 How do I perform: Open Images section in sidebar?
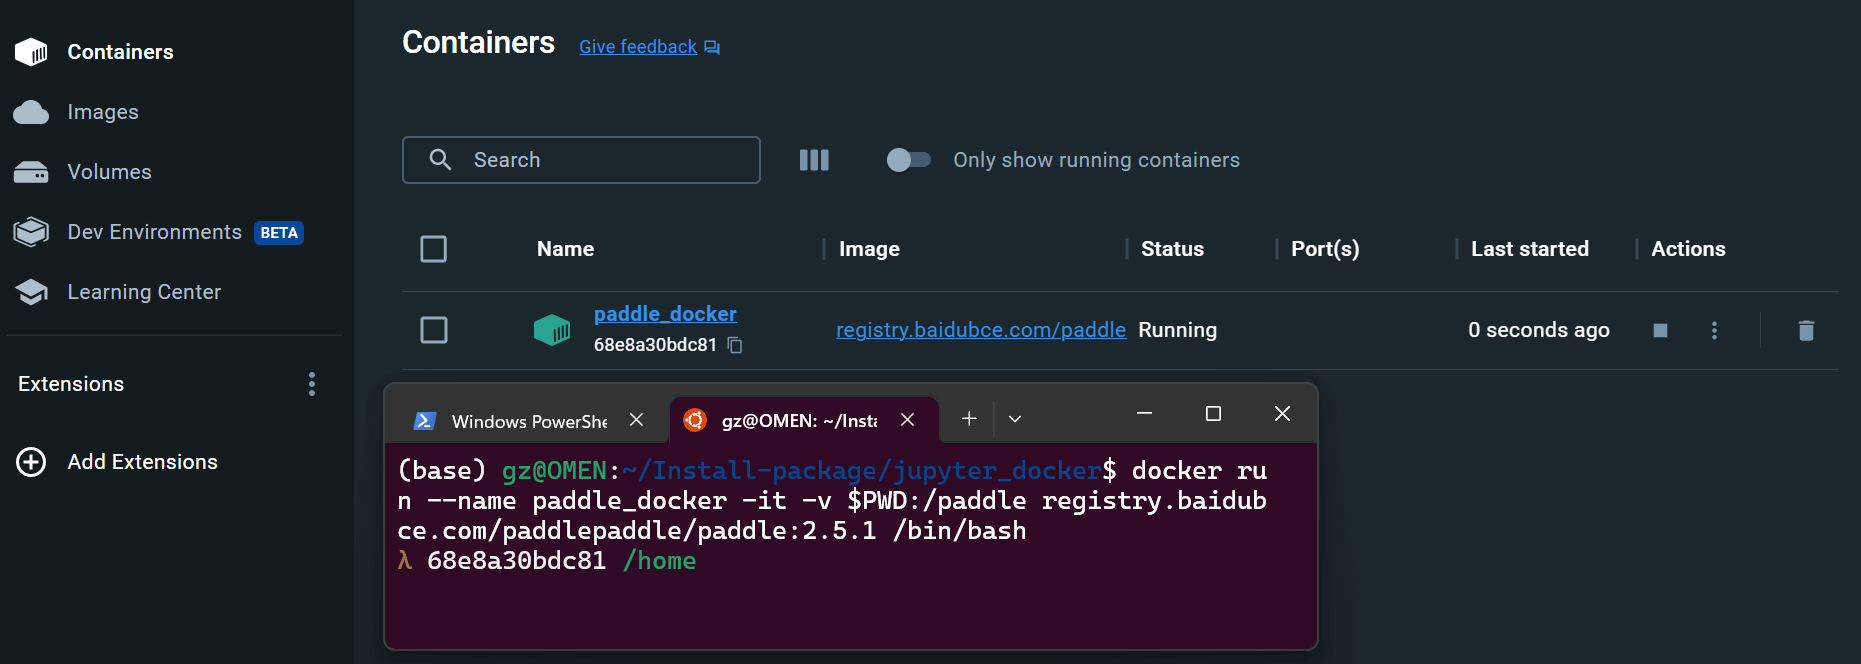[x=102, y=112]
